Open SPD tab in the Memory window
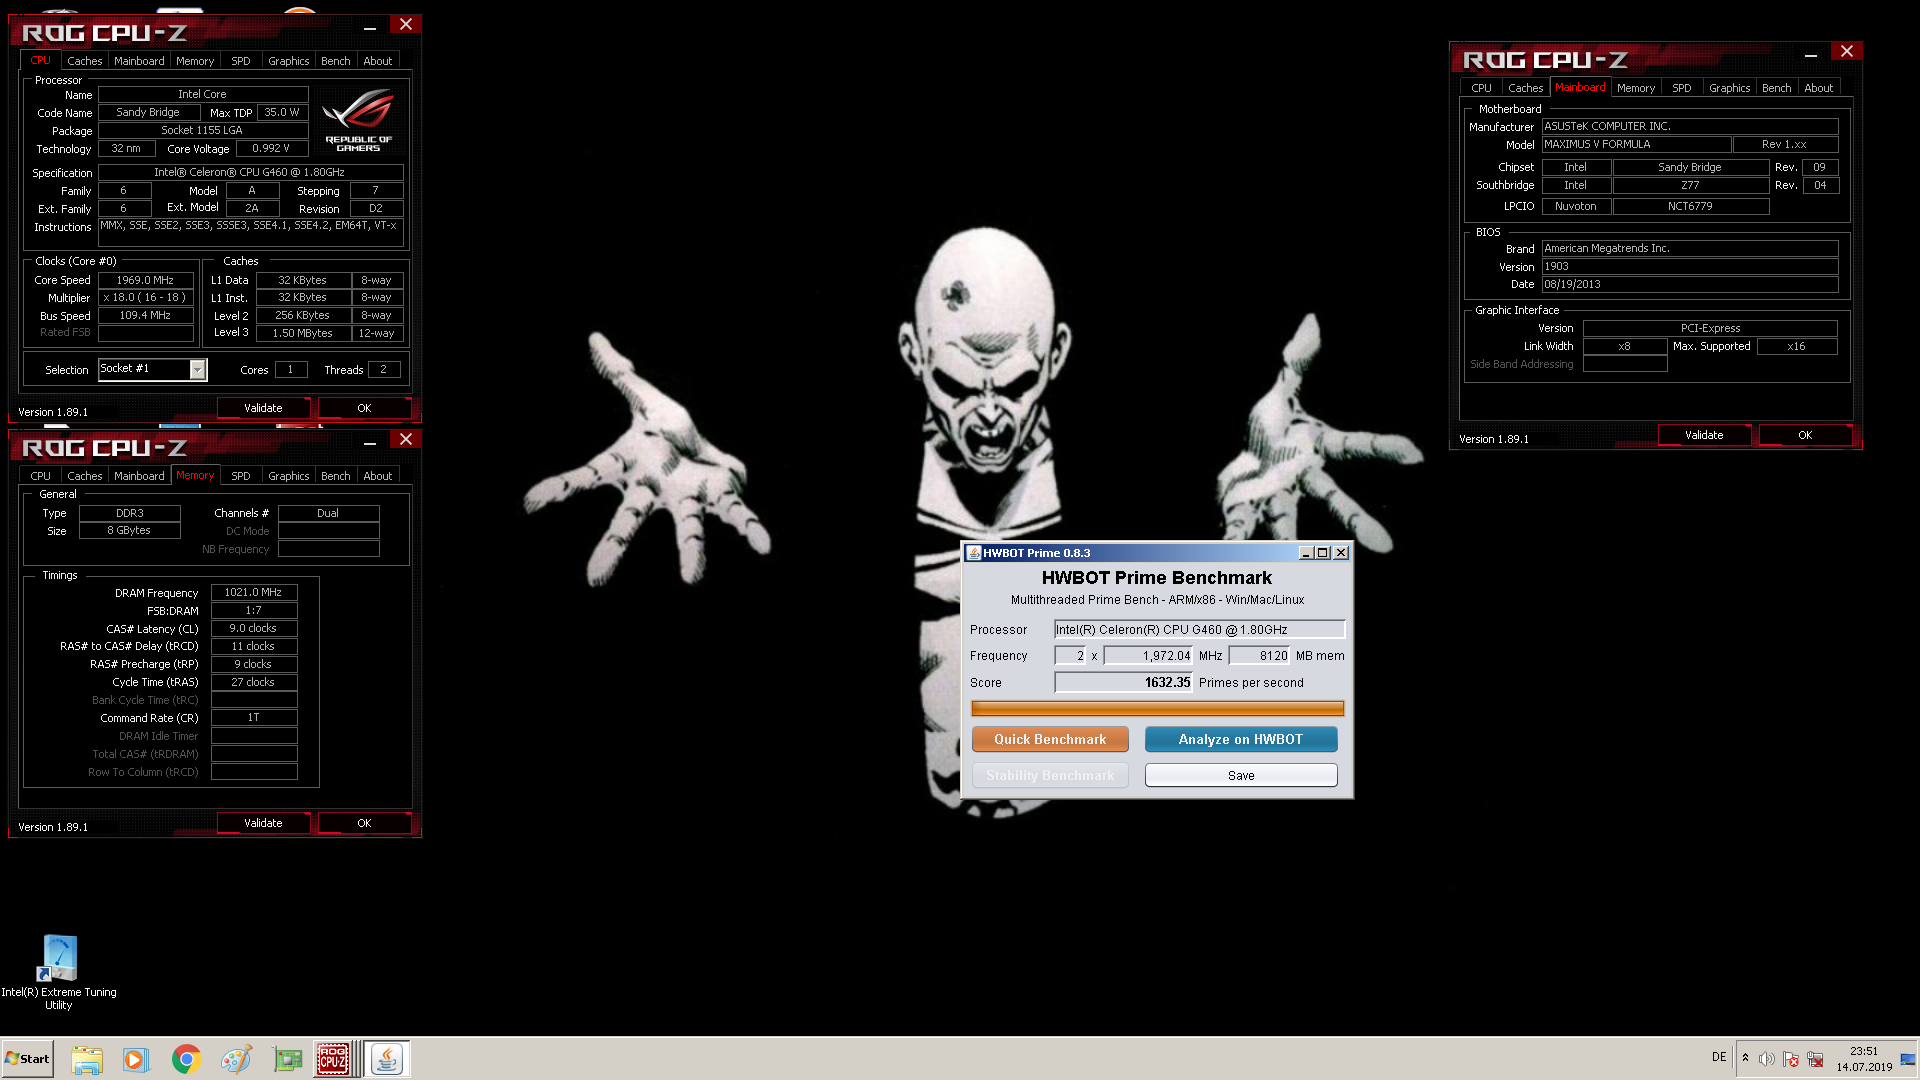 (241, 476)
